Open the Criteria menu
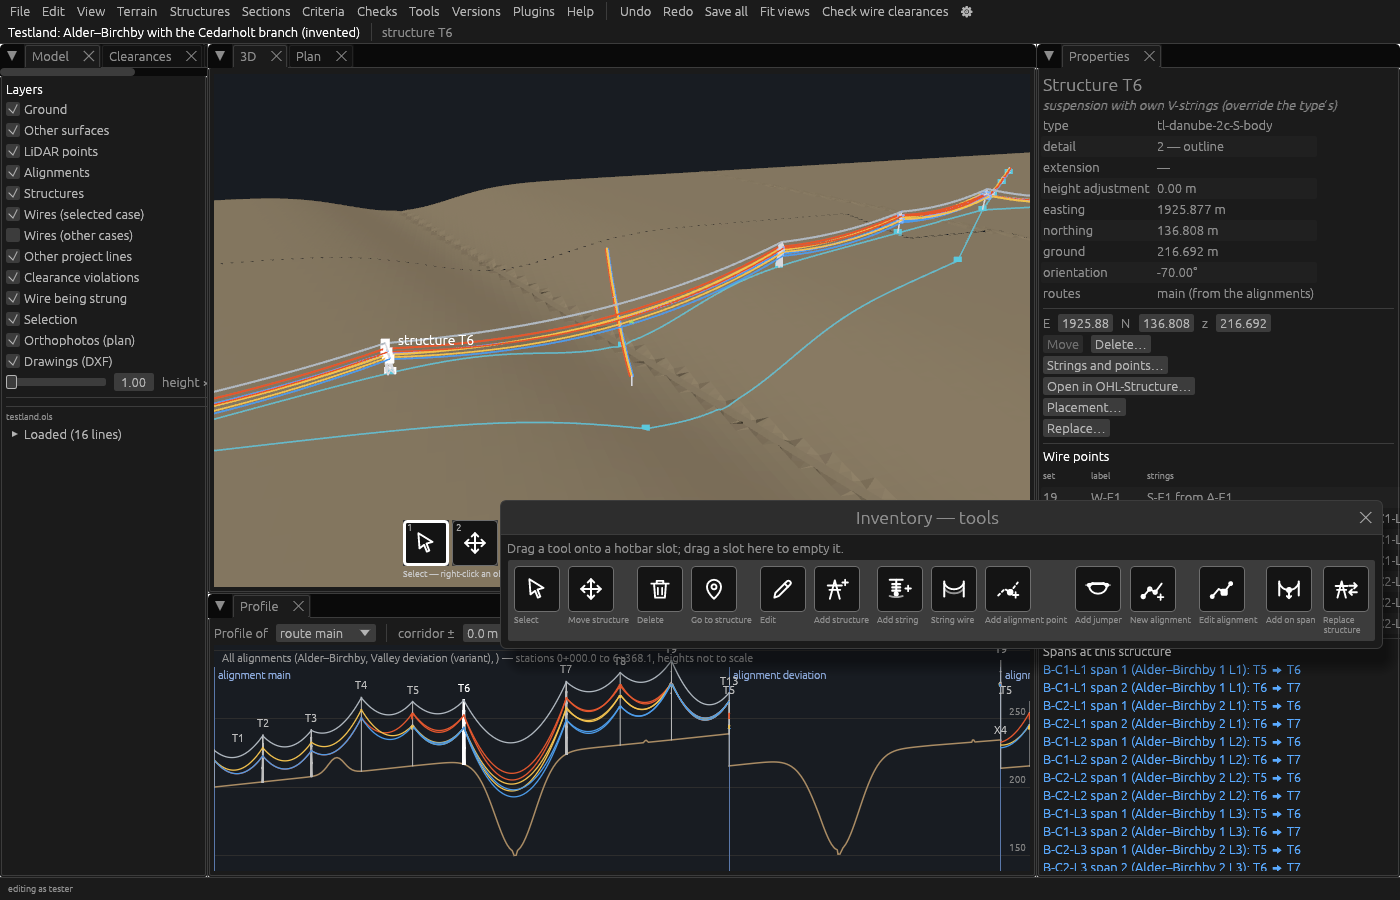This screenshot has width=1400, height=900. point(323,12)
